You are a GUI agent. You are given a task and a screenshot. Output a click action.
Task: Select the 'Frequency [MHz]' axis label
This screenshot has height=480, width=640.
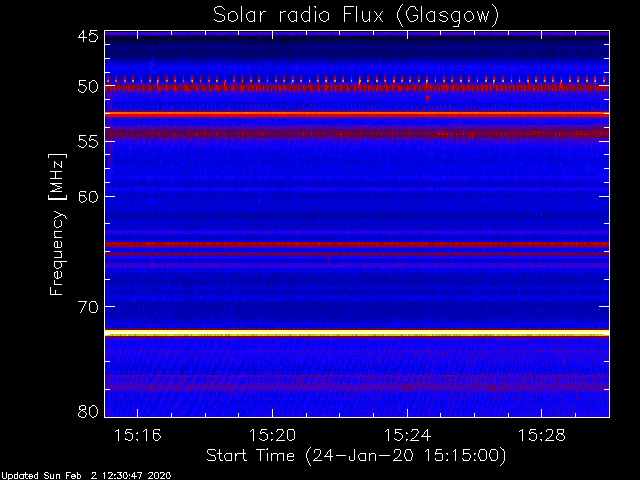(57, 224)
